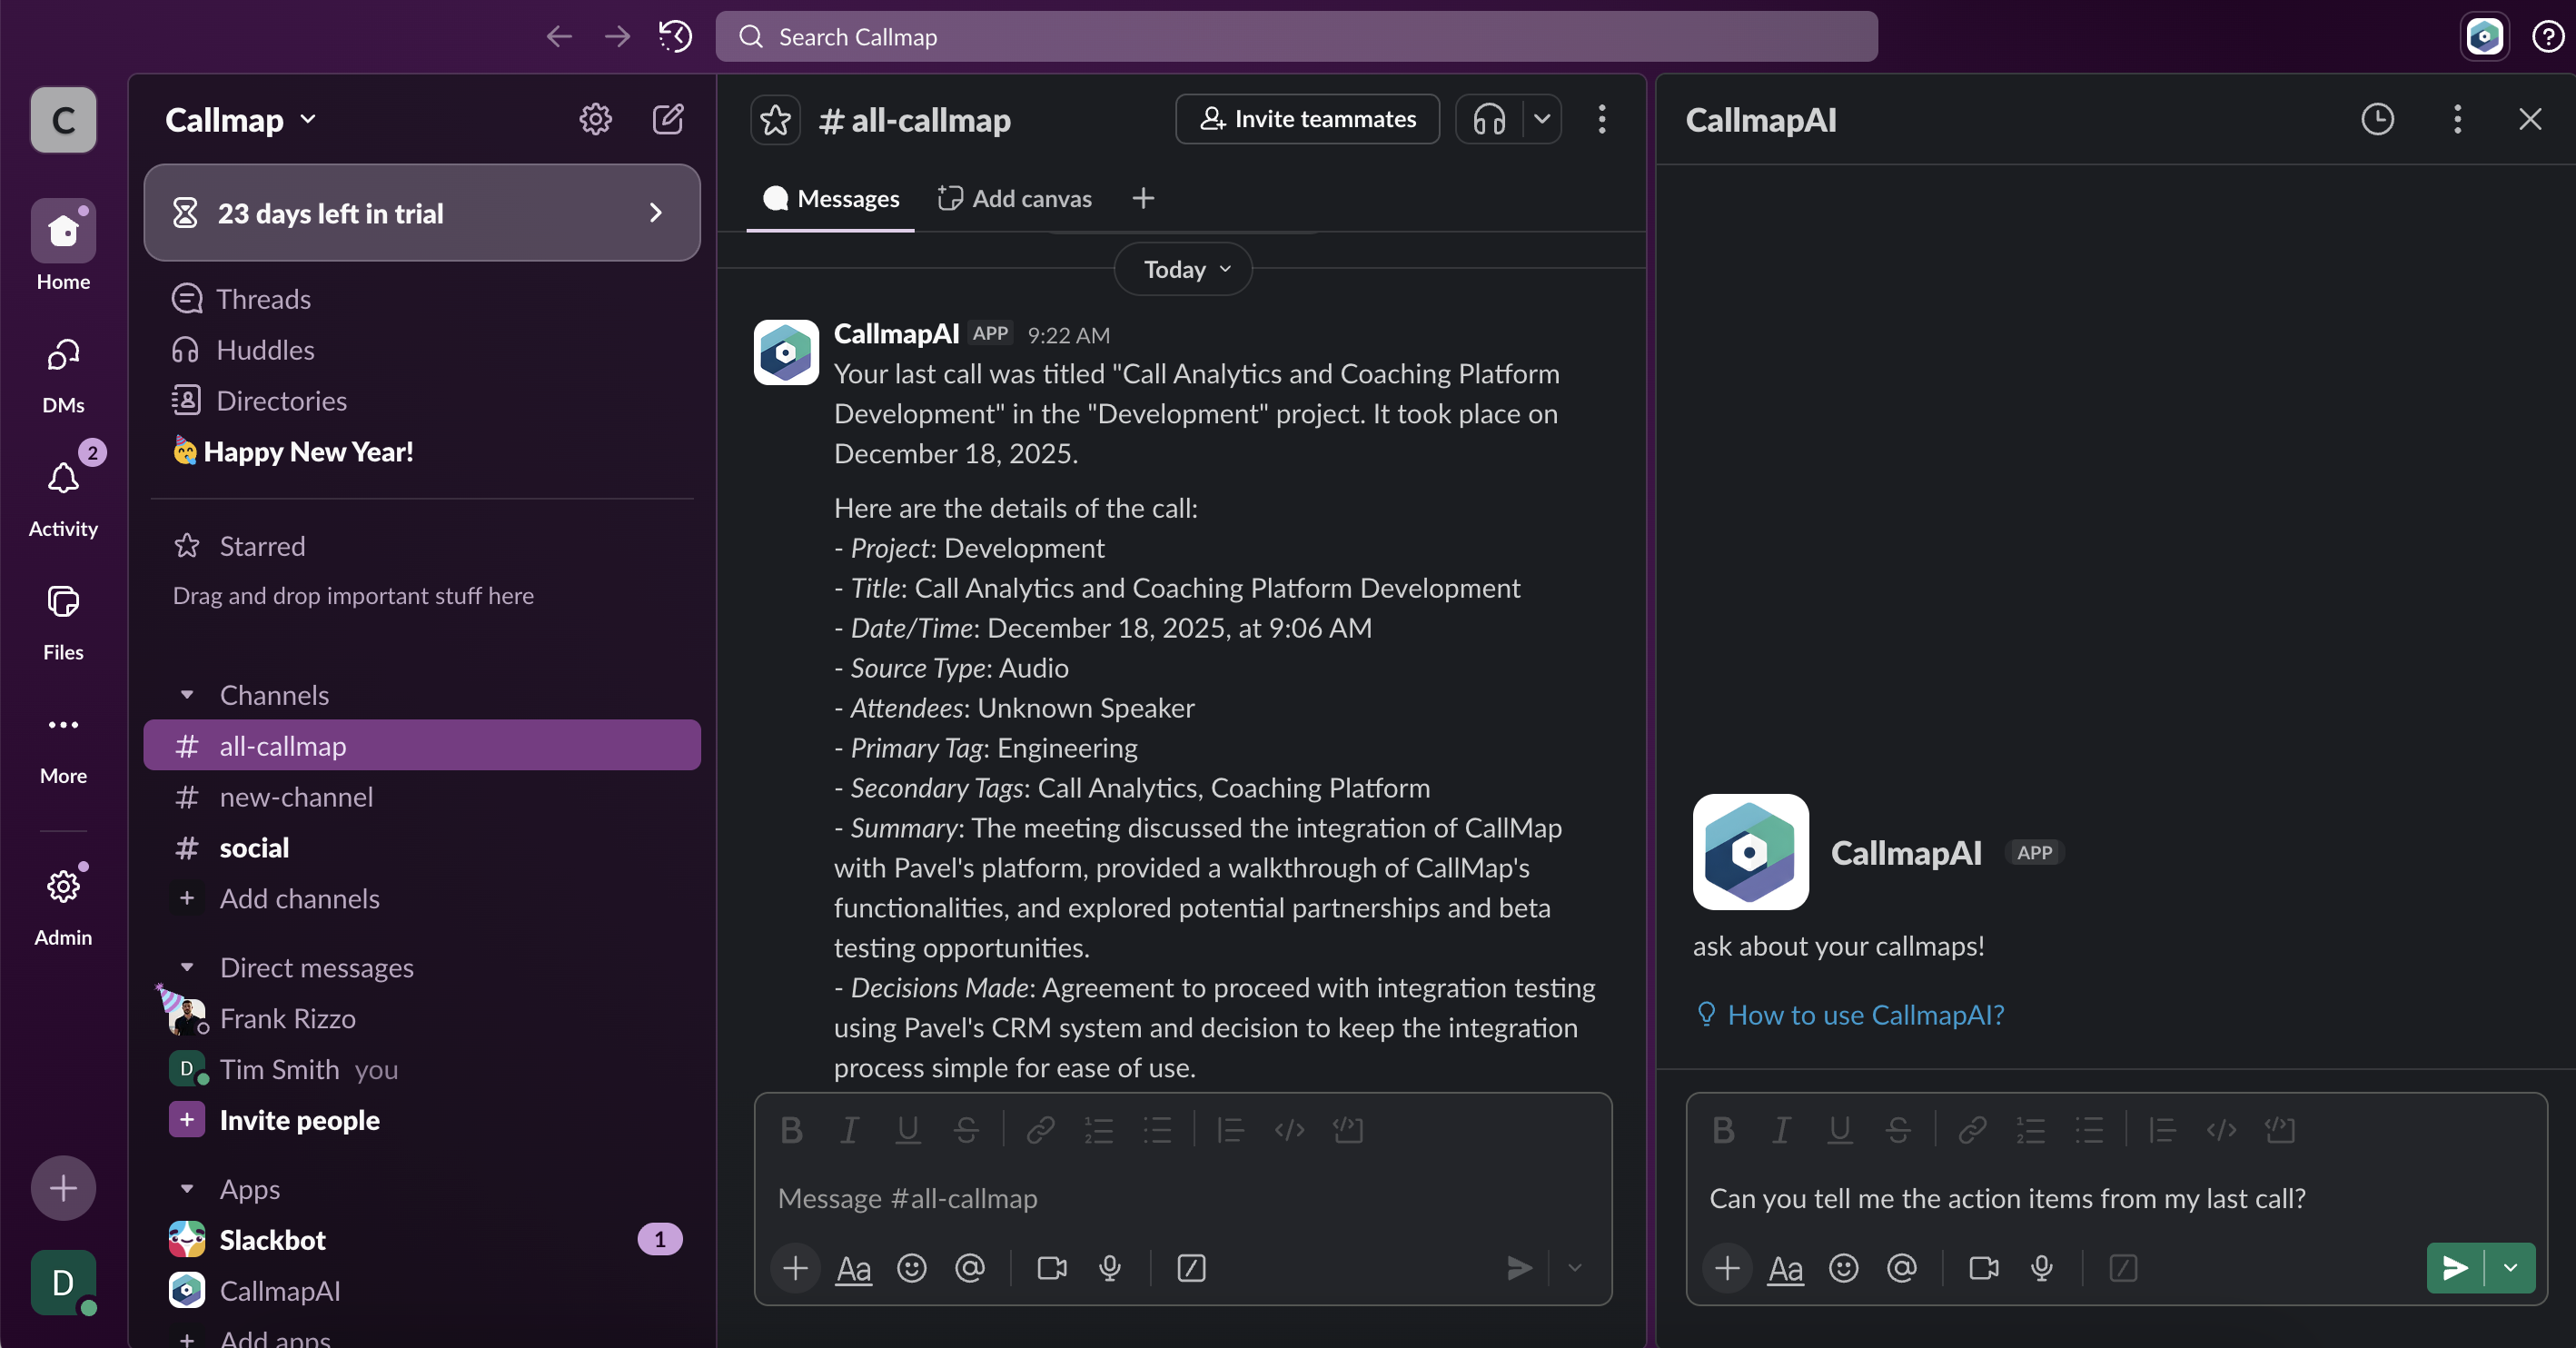Open Slackbot conversation
Image resolution: width=2576 pixels, height=1348 pixels.
pos(422,1240)
